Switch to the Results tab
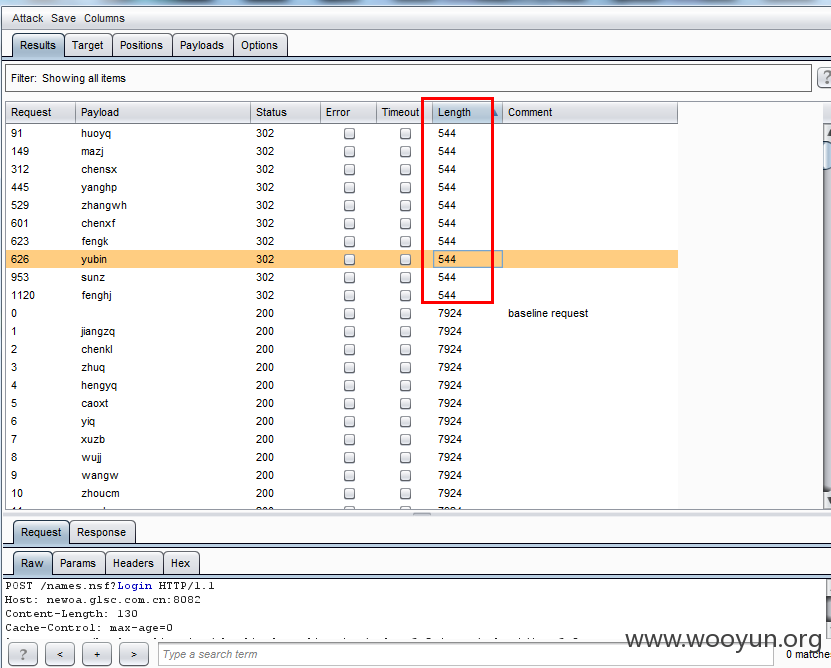The width and height of the screenshot is (831, 668). (38, 45)
